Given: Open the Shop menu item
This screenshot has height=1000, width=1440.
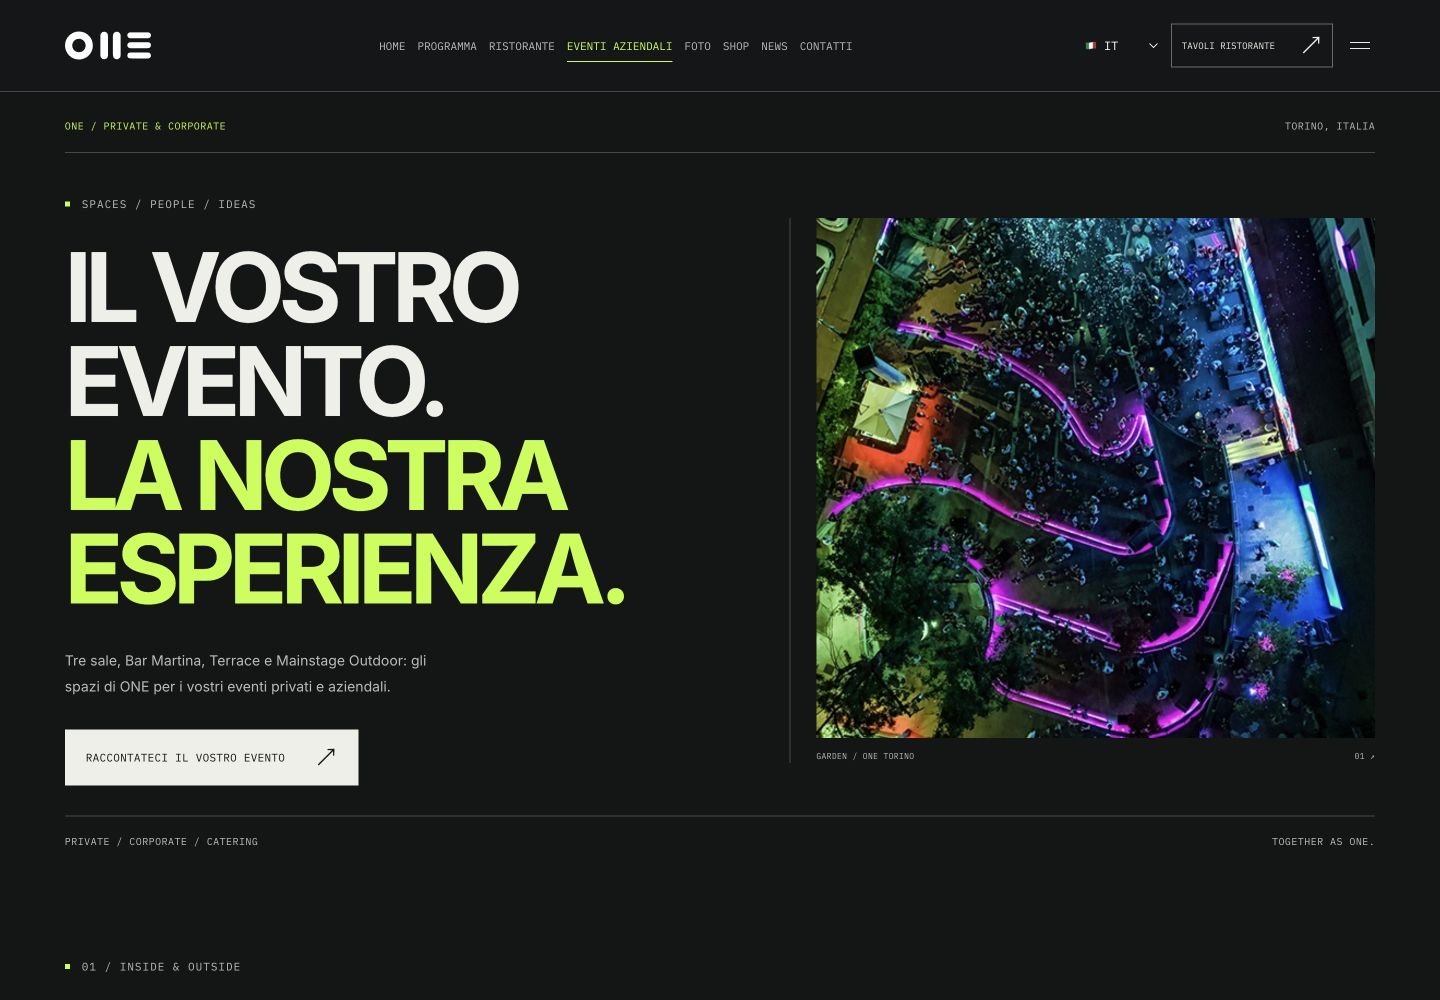Looking at the screenshot, I should tap(736, 46).
